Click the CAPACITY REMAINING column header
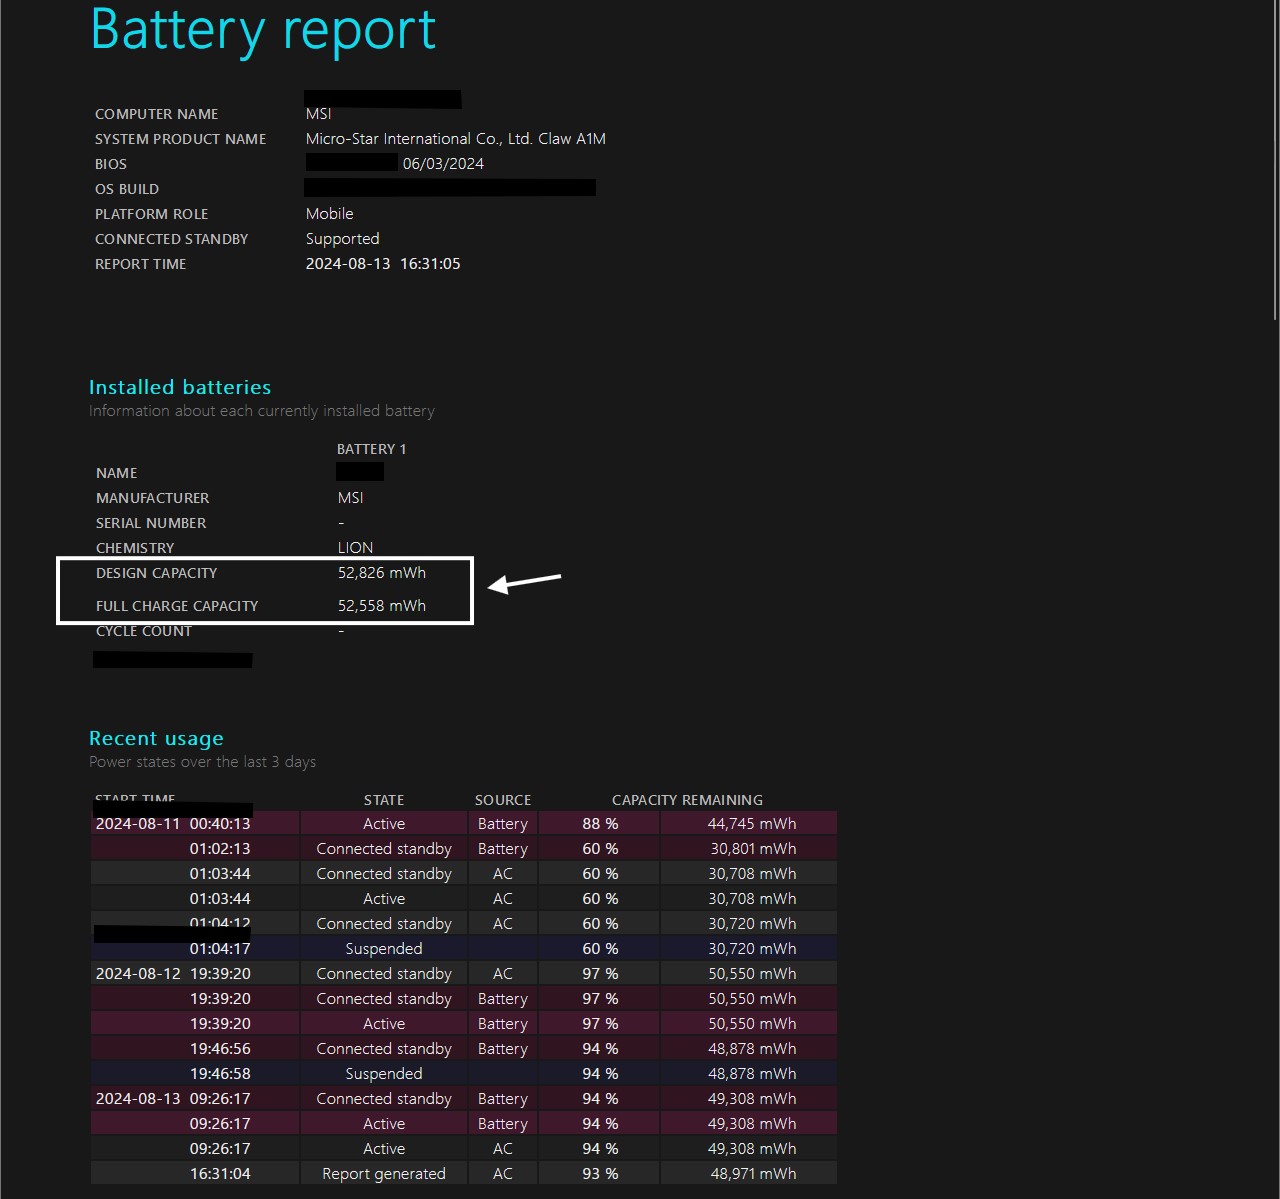The height and width of the screenshot is (1199, 1280). [x=687, y=800]
